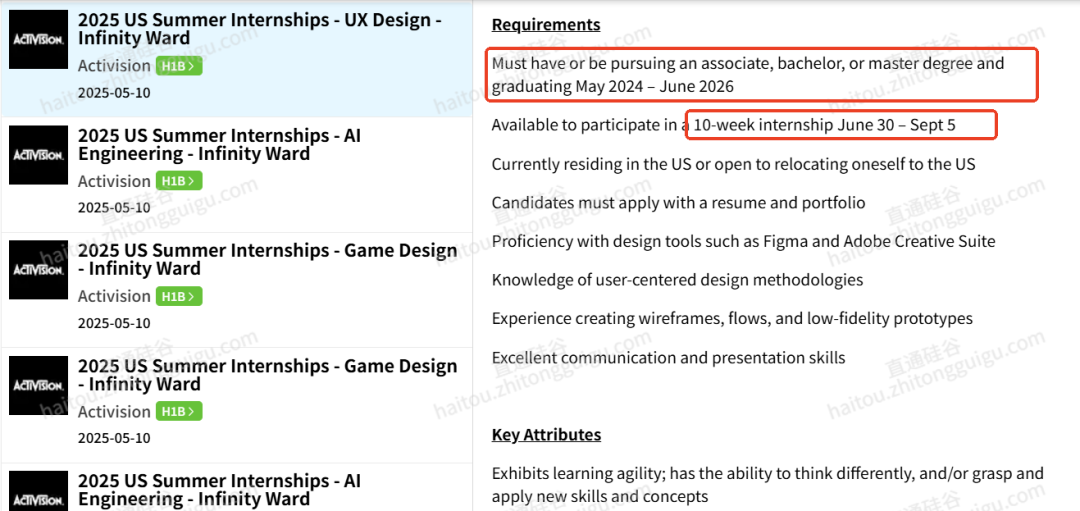Image resolution: width=1080 pixels, height=511 pixels.
Task: Select the Key Attributes heading
Action: (546, 435)
